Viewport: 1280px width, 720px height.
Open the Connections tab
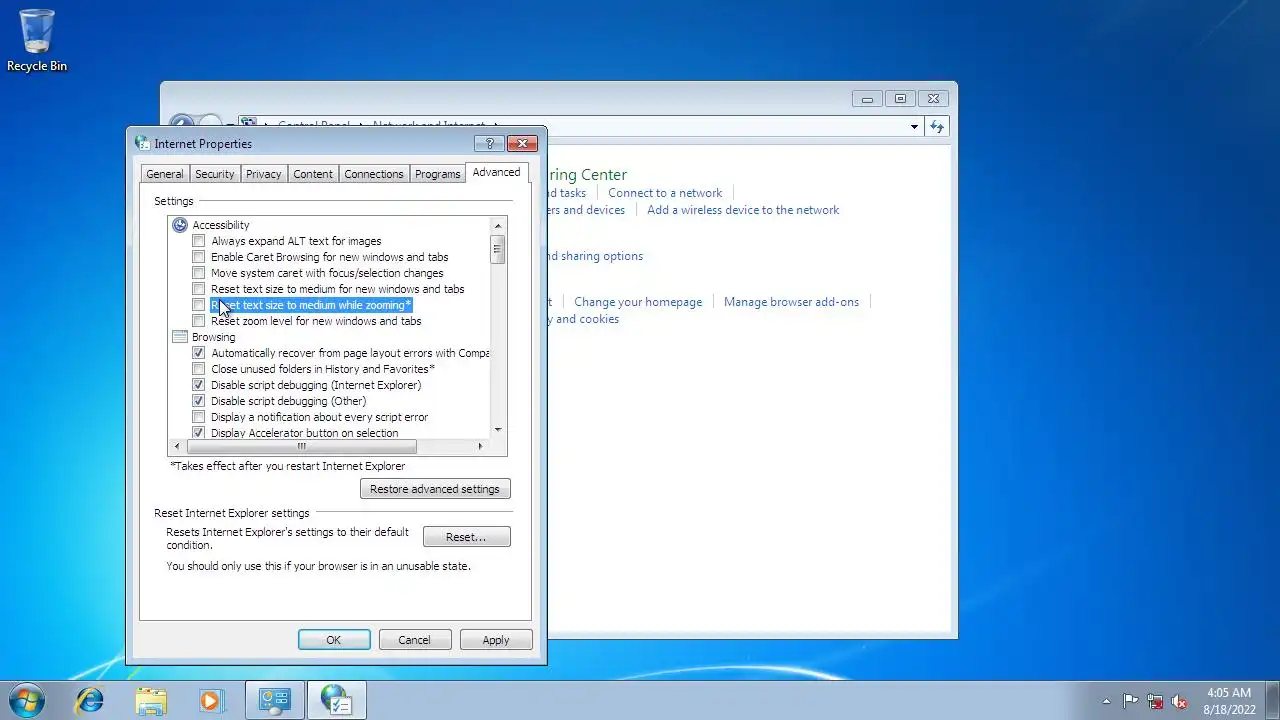coord(374,174)
